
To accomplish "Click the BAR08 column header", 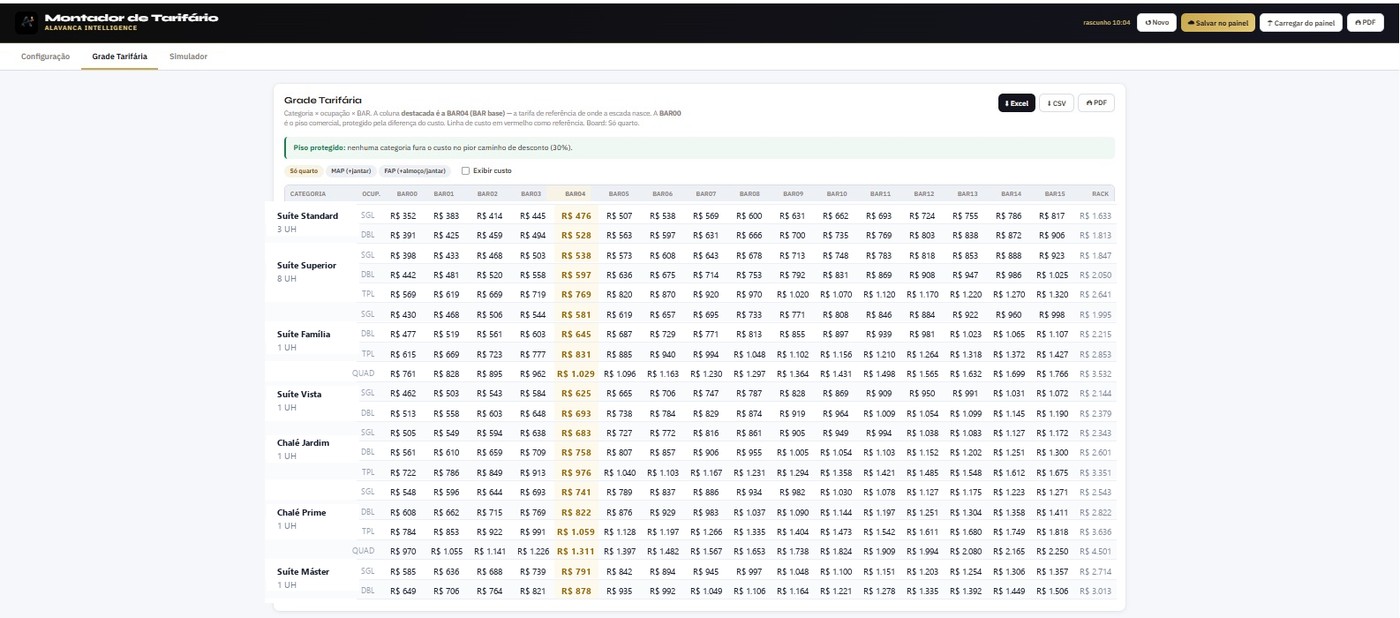I will 750,194.
